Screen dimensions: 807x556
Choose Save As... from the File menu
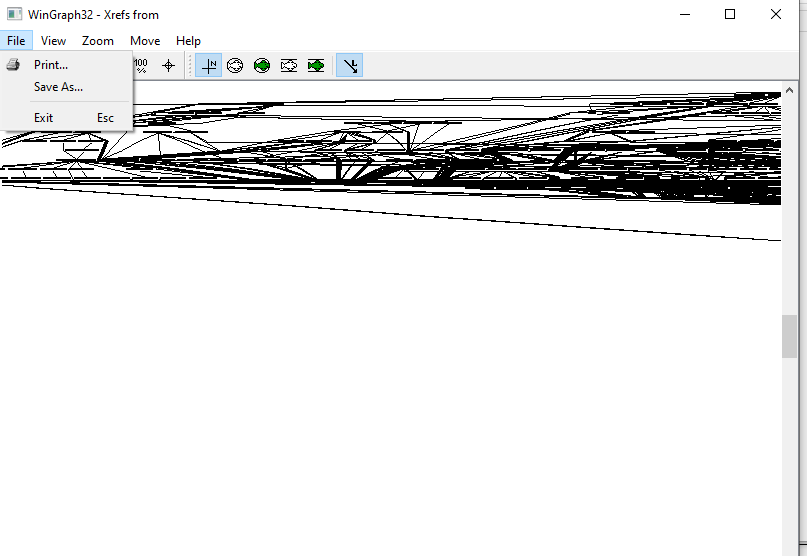58,87
